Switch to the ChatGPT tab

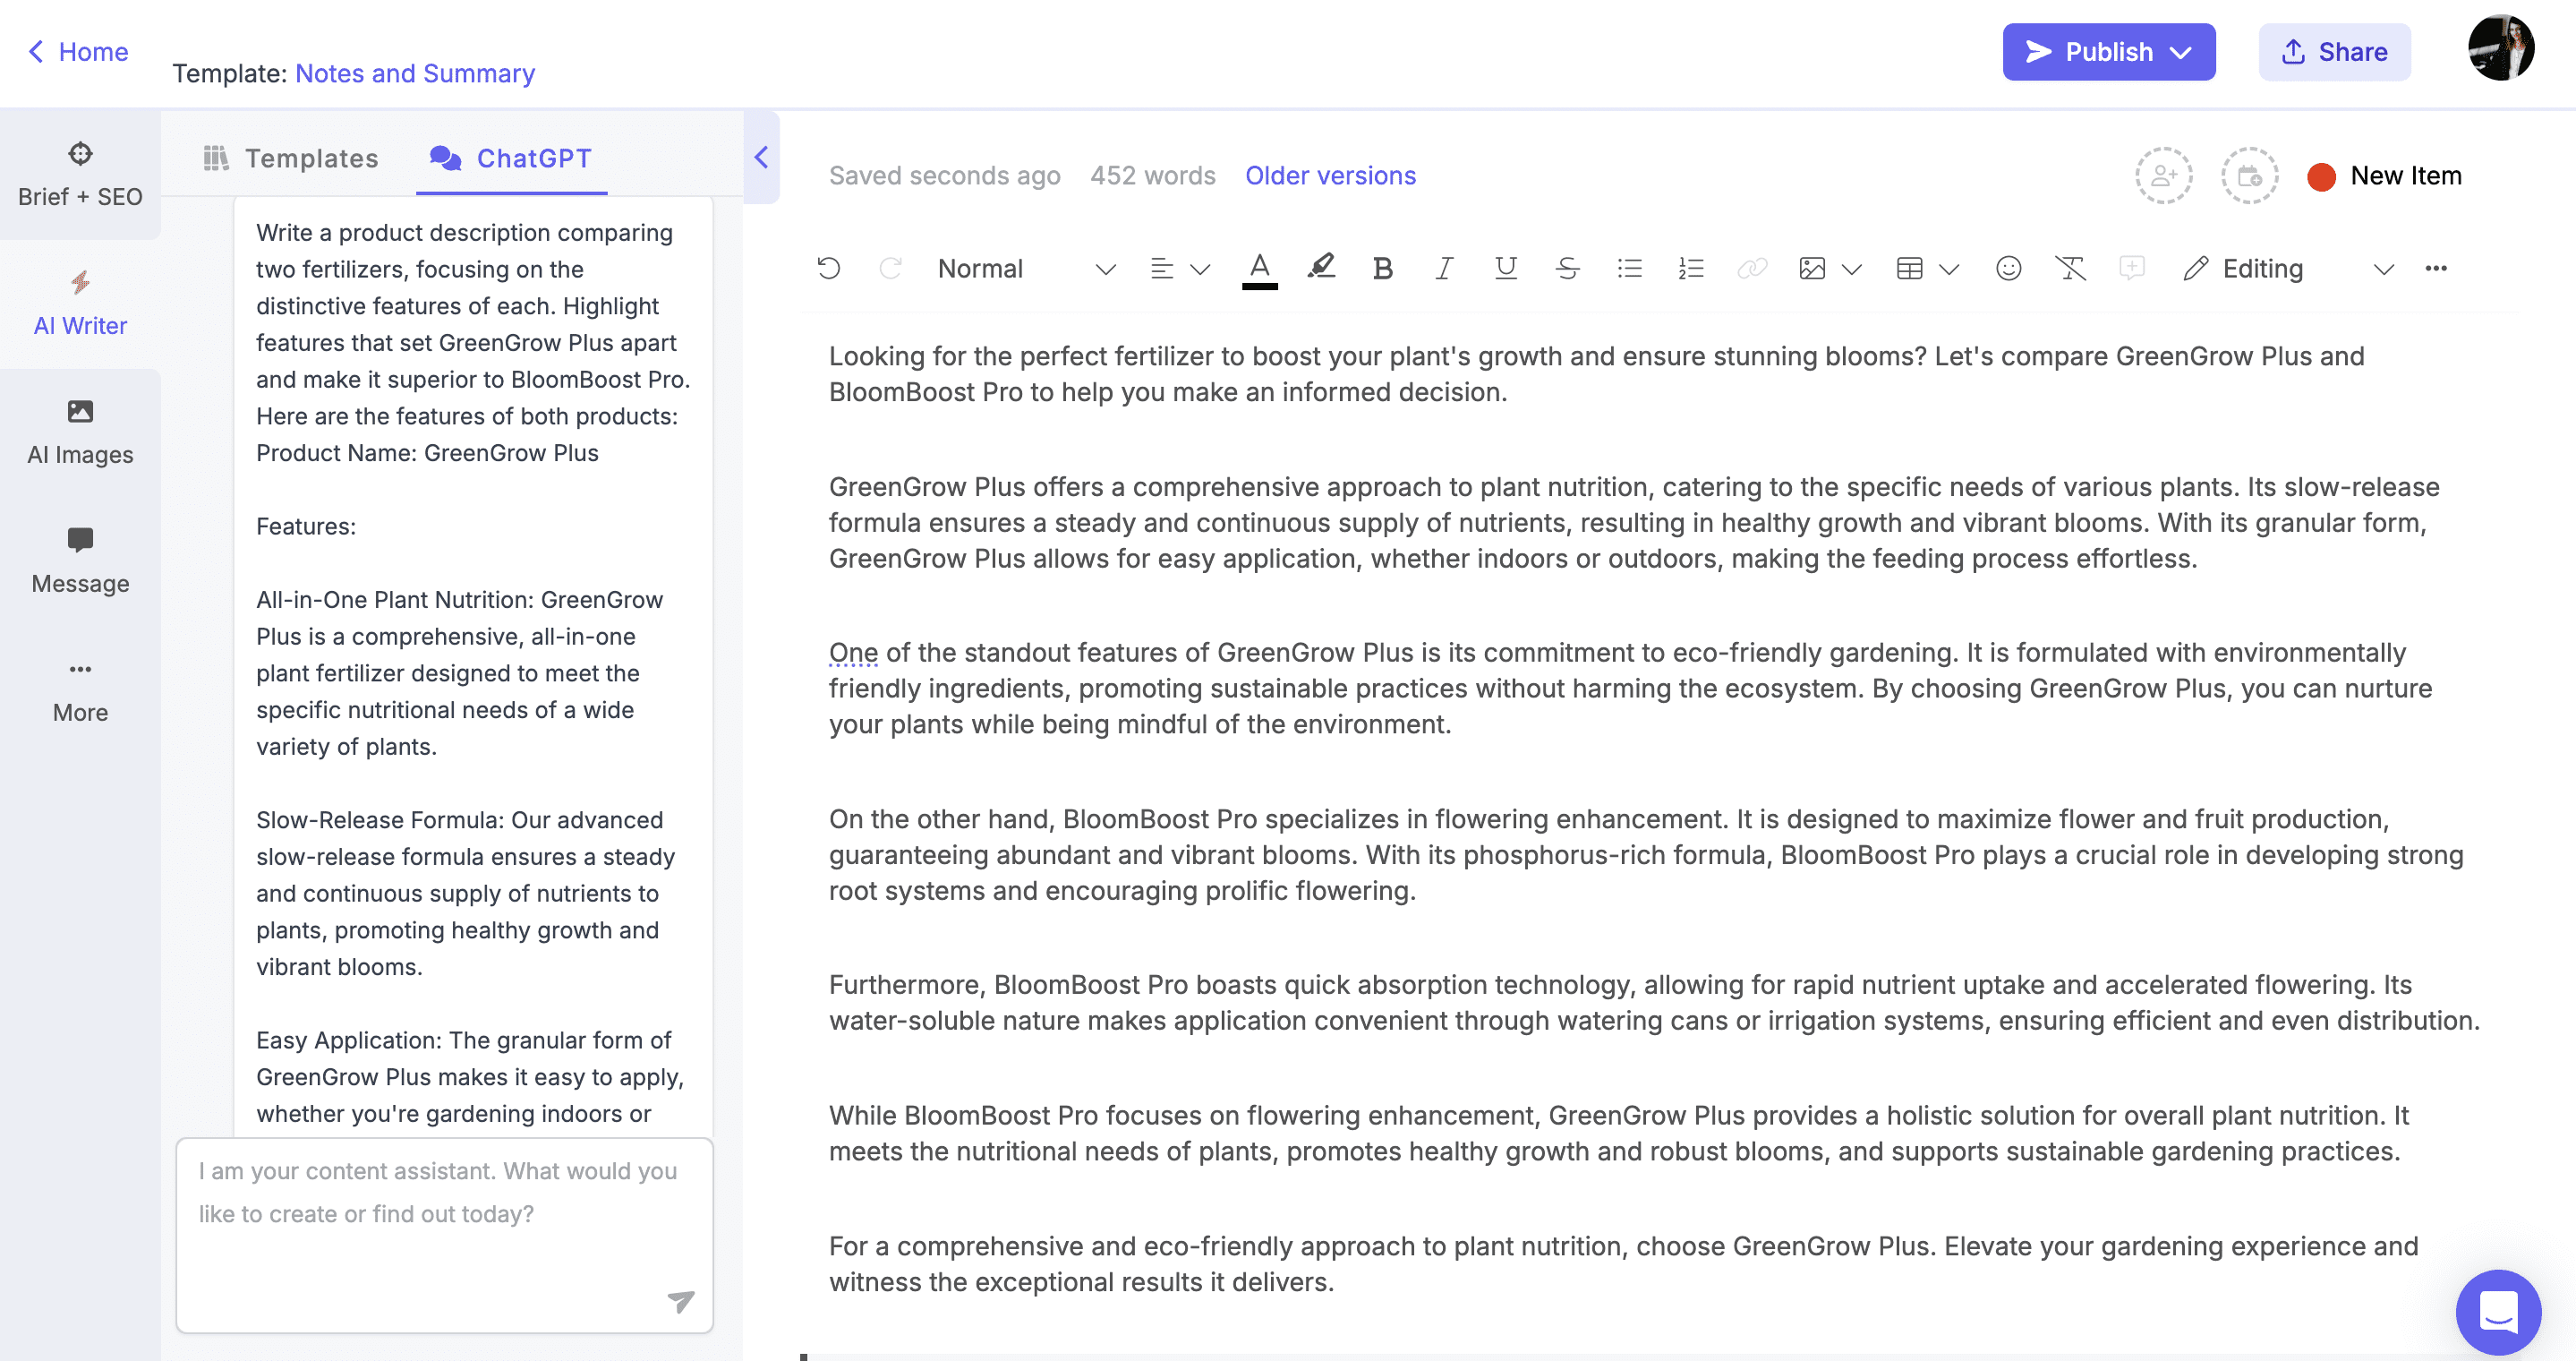point(511,158)
